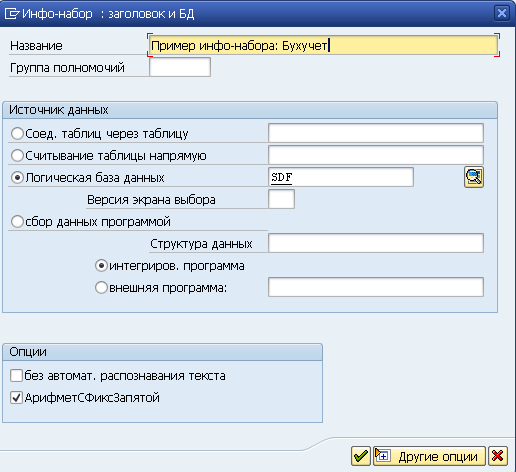The height and width of the screenshot is (472, 516).
Task: Click the Структура данных input field
Action: coord(376,243)
